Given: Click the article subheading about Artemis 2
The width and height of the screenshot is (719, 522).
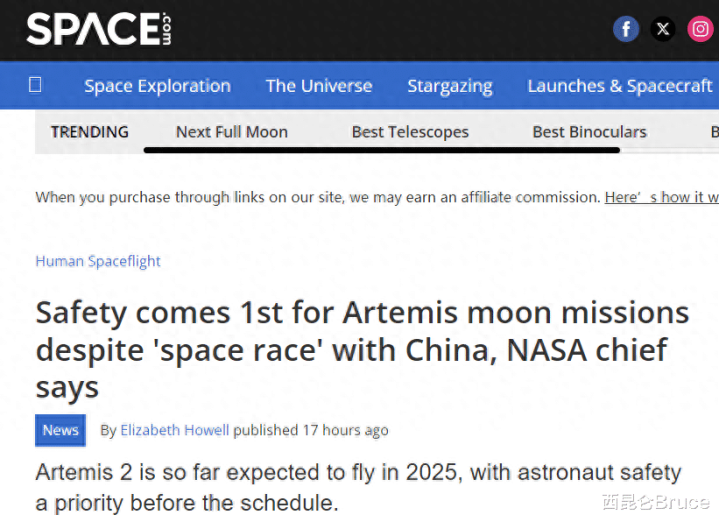Looking at the screenshot, I should coord(358,485).
